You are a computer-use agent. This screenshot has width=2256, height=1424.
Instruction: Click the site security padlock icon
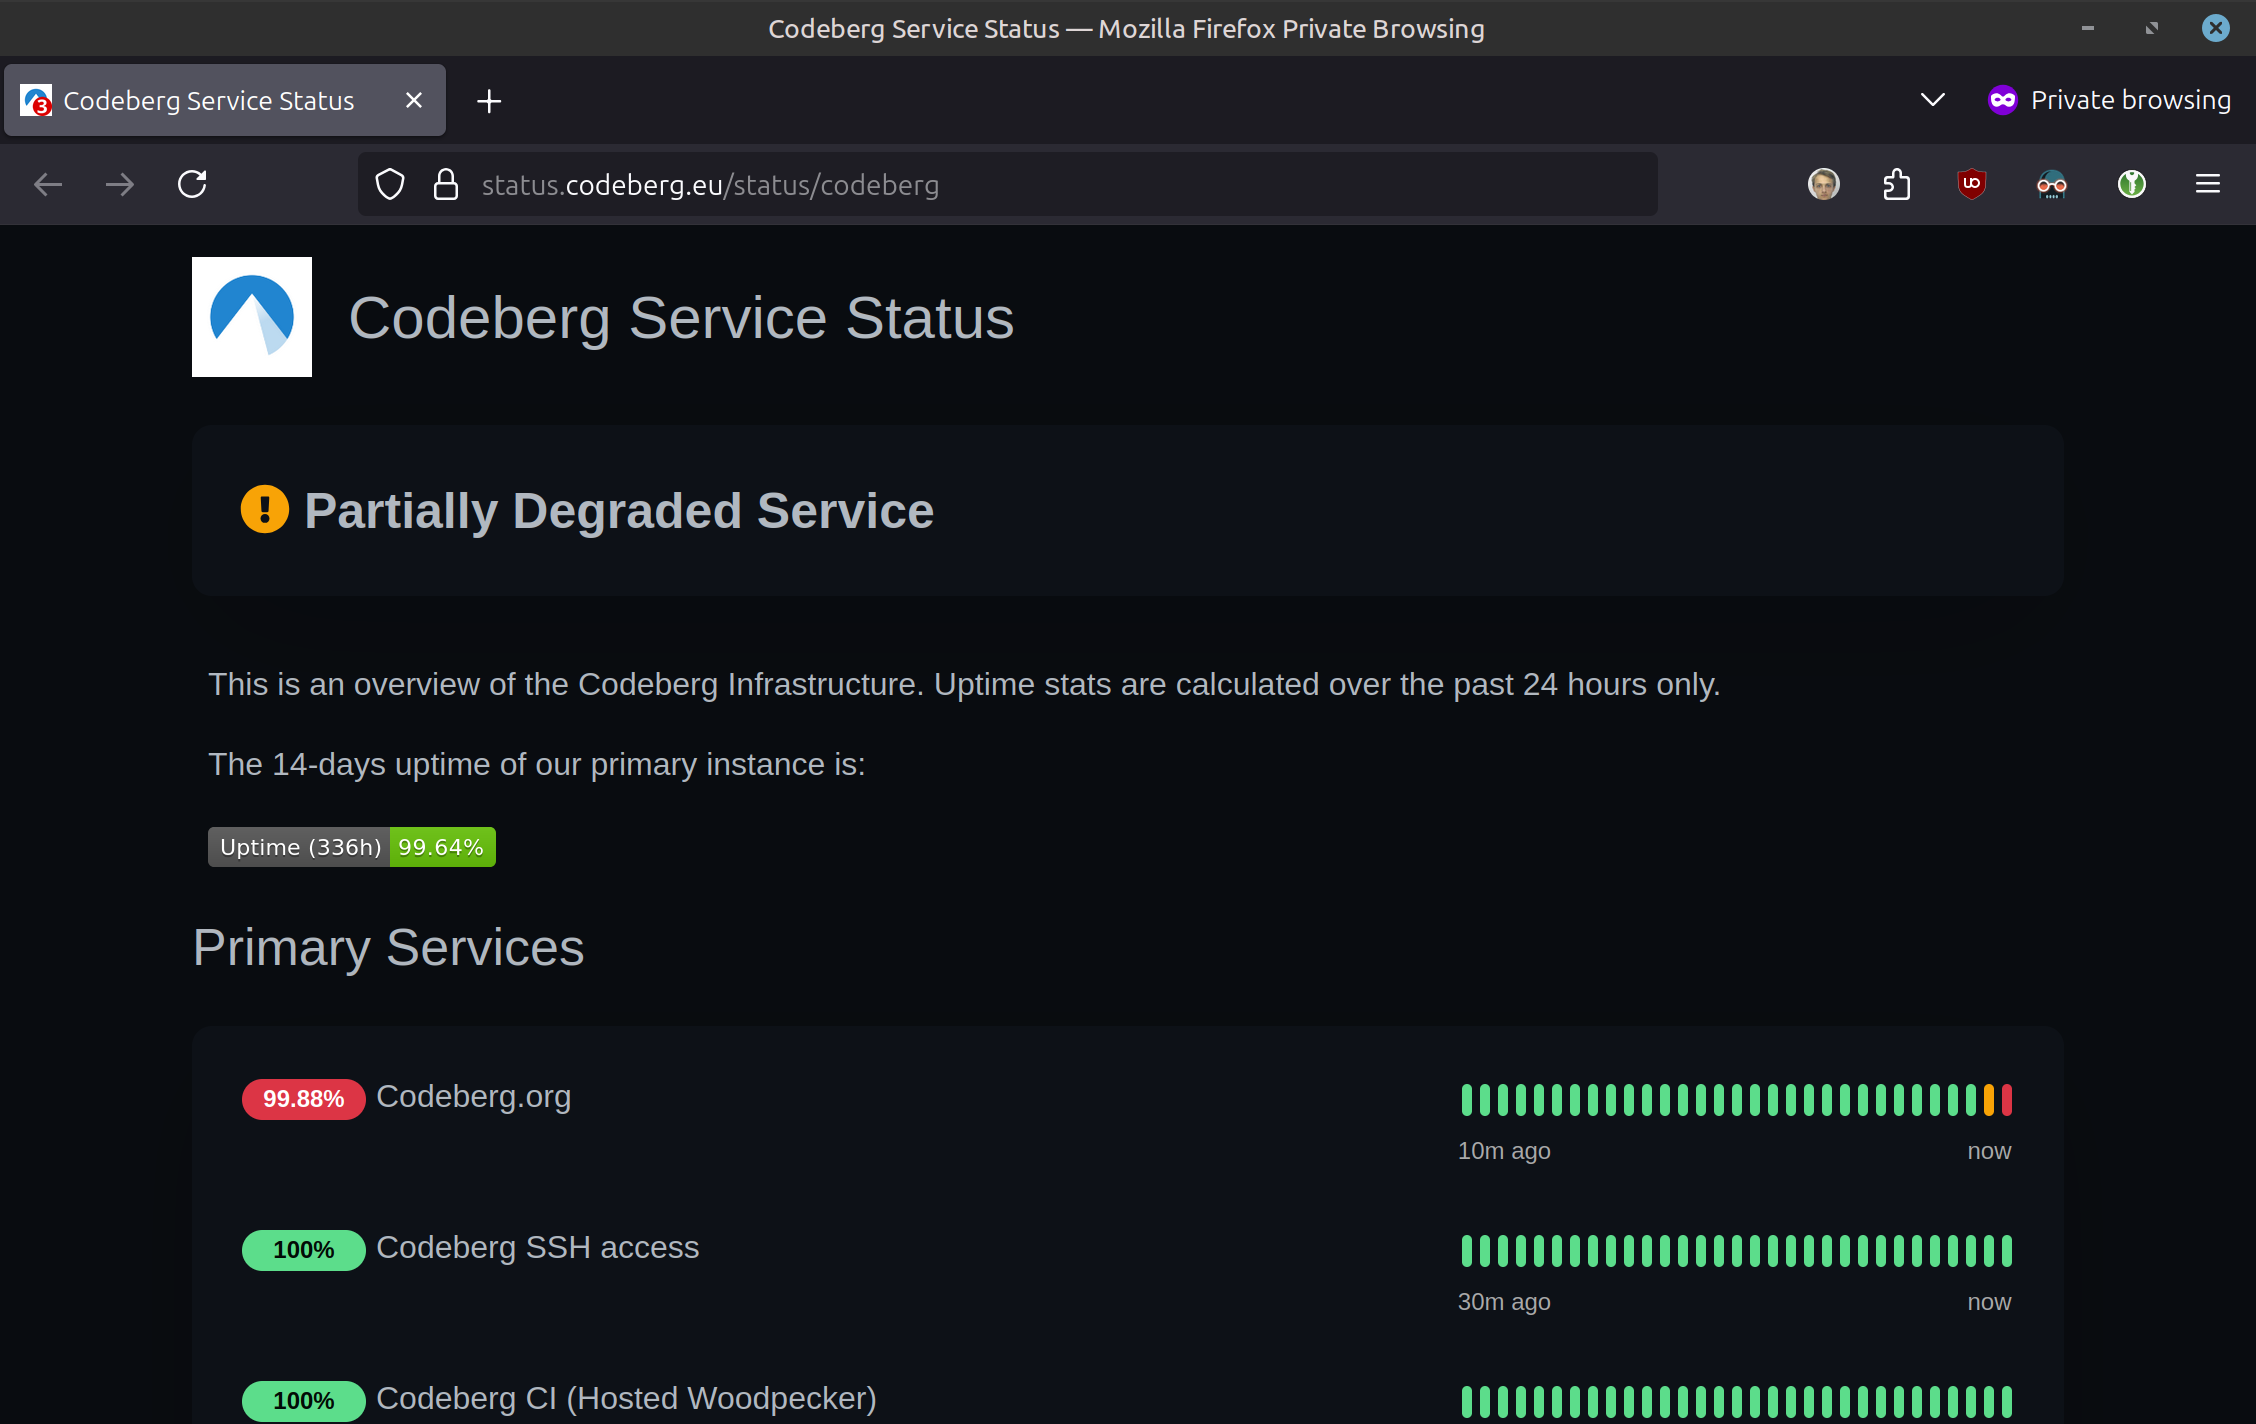(446, 184)
